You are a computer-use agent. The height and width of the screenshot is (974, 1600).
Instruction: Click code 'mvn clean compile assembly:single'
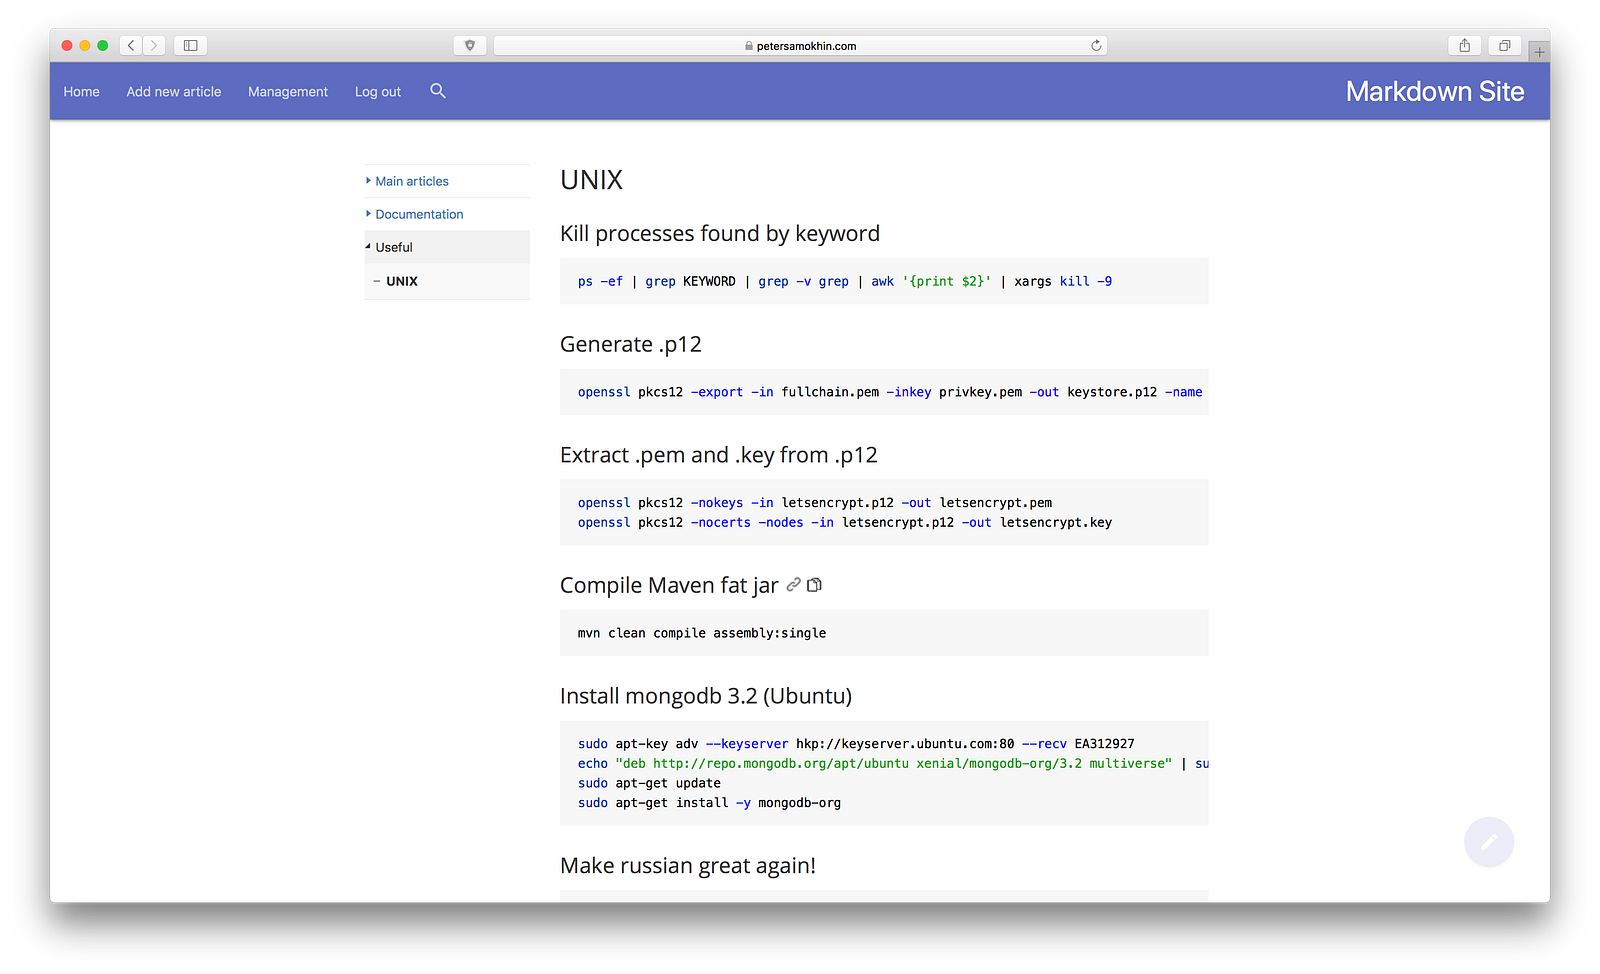702,633
